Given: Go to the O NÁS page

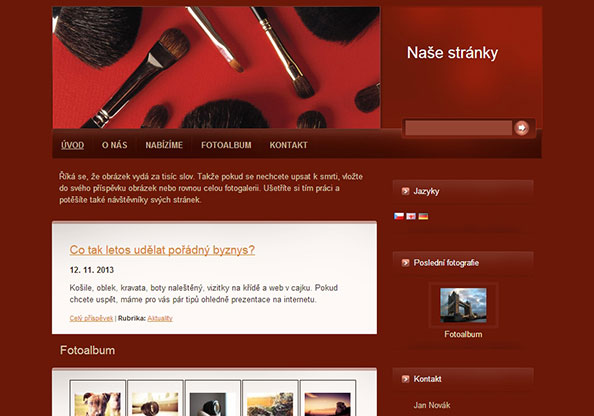Looking at the screenshot, I should [x=114, y=145].
